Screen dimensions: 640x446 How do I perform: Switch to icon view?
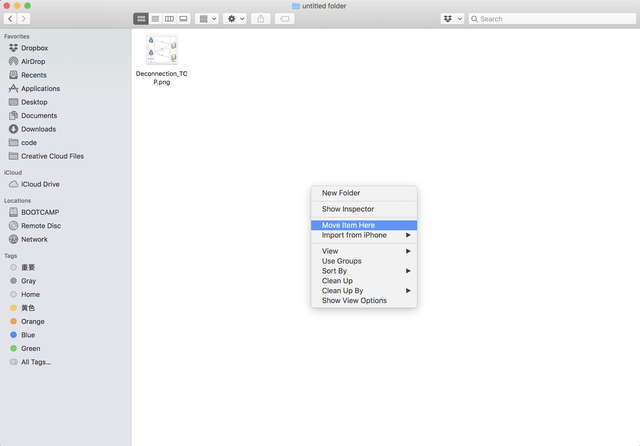pyautogui.click(x=141, y=19)
